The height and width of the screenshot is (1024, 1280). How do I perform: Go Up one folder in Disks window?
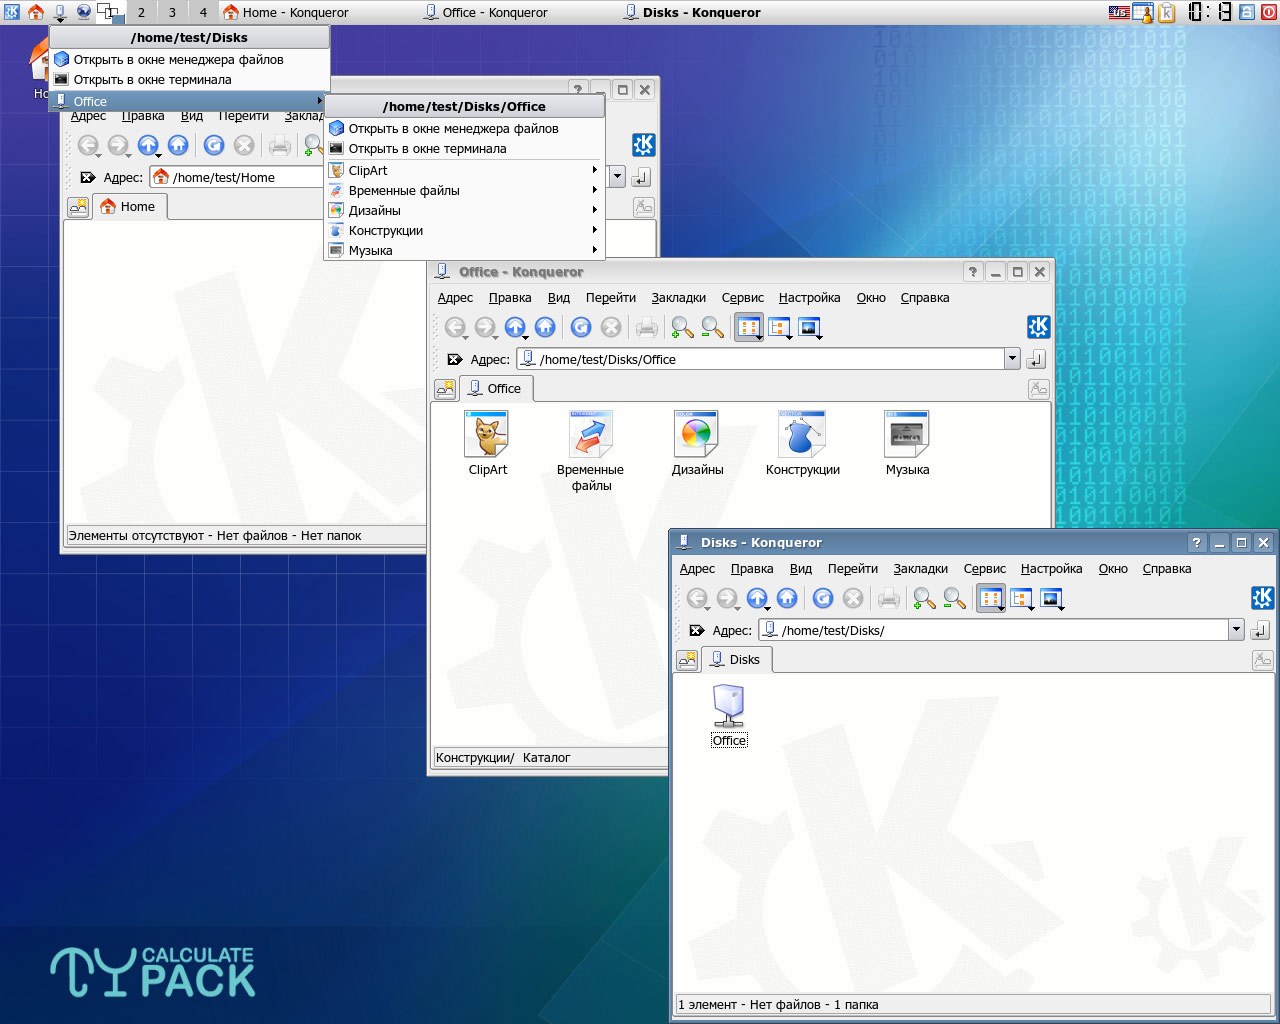pyautogui.click(x=757, y=598)
